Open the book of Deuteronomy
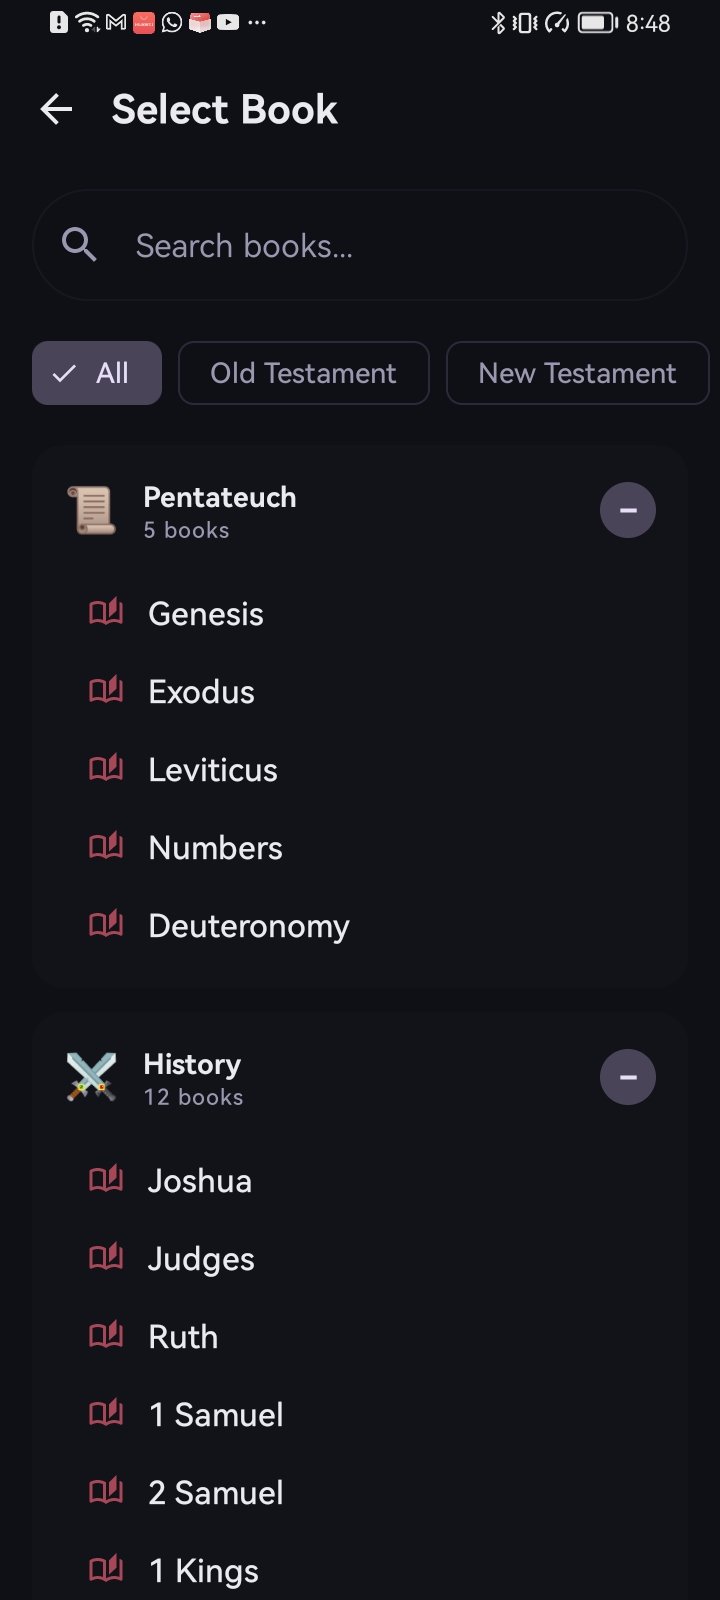 click(x=249, y=926)
